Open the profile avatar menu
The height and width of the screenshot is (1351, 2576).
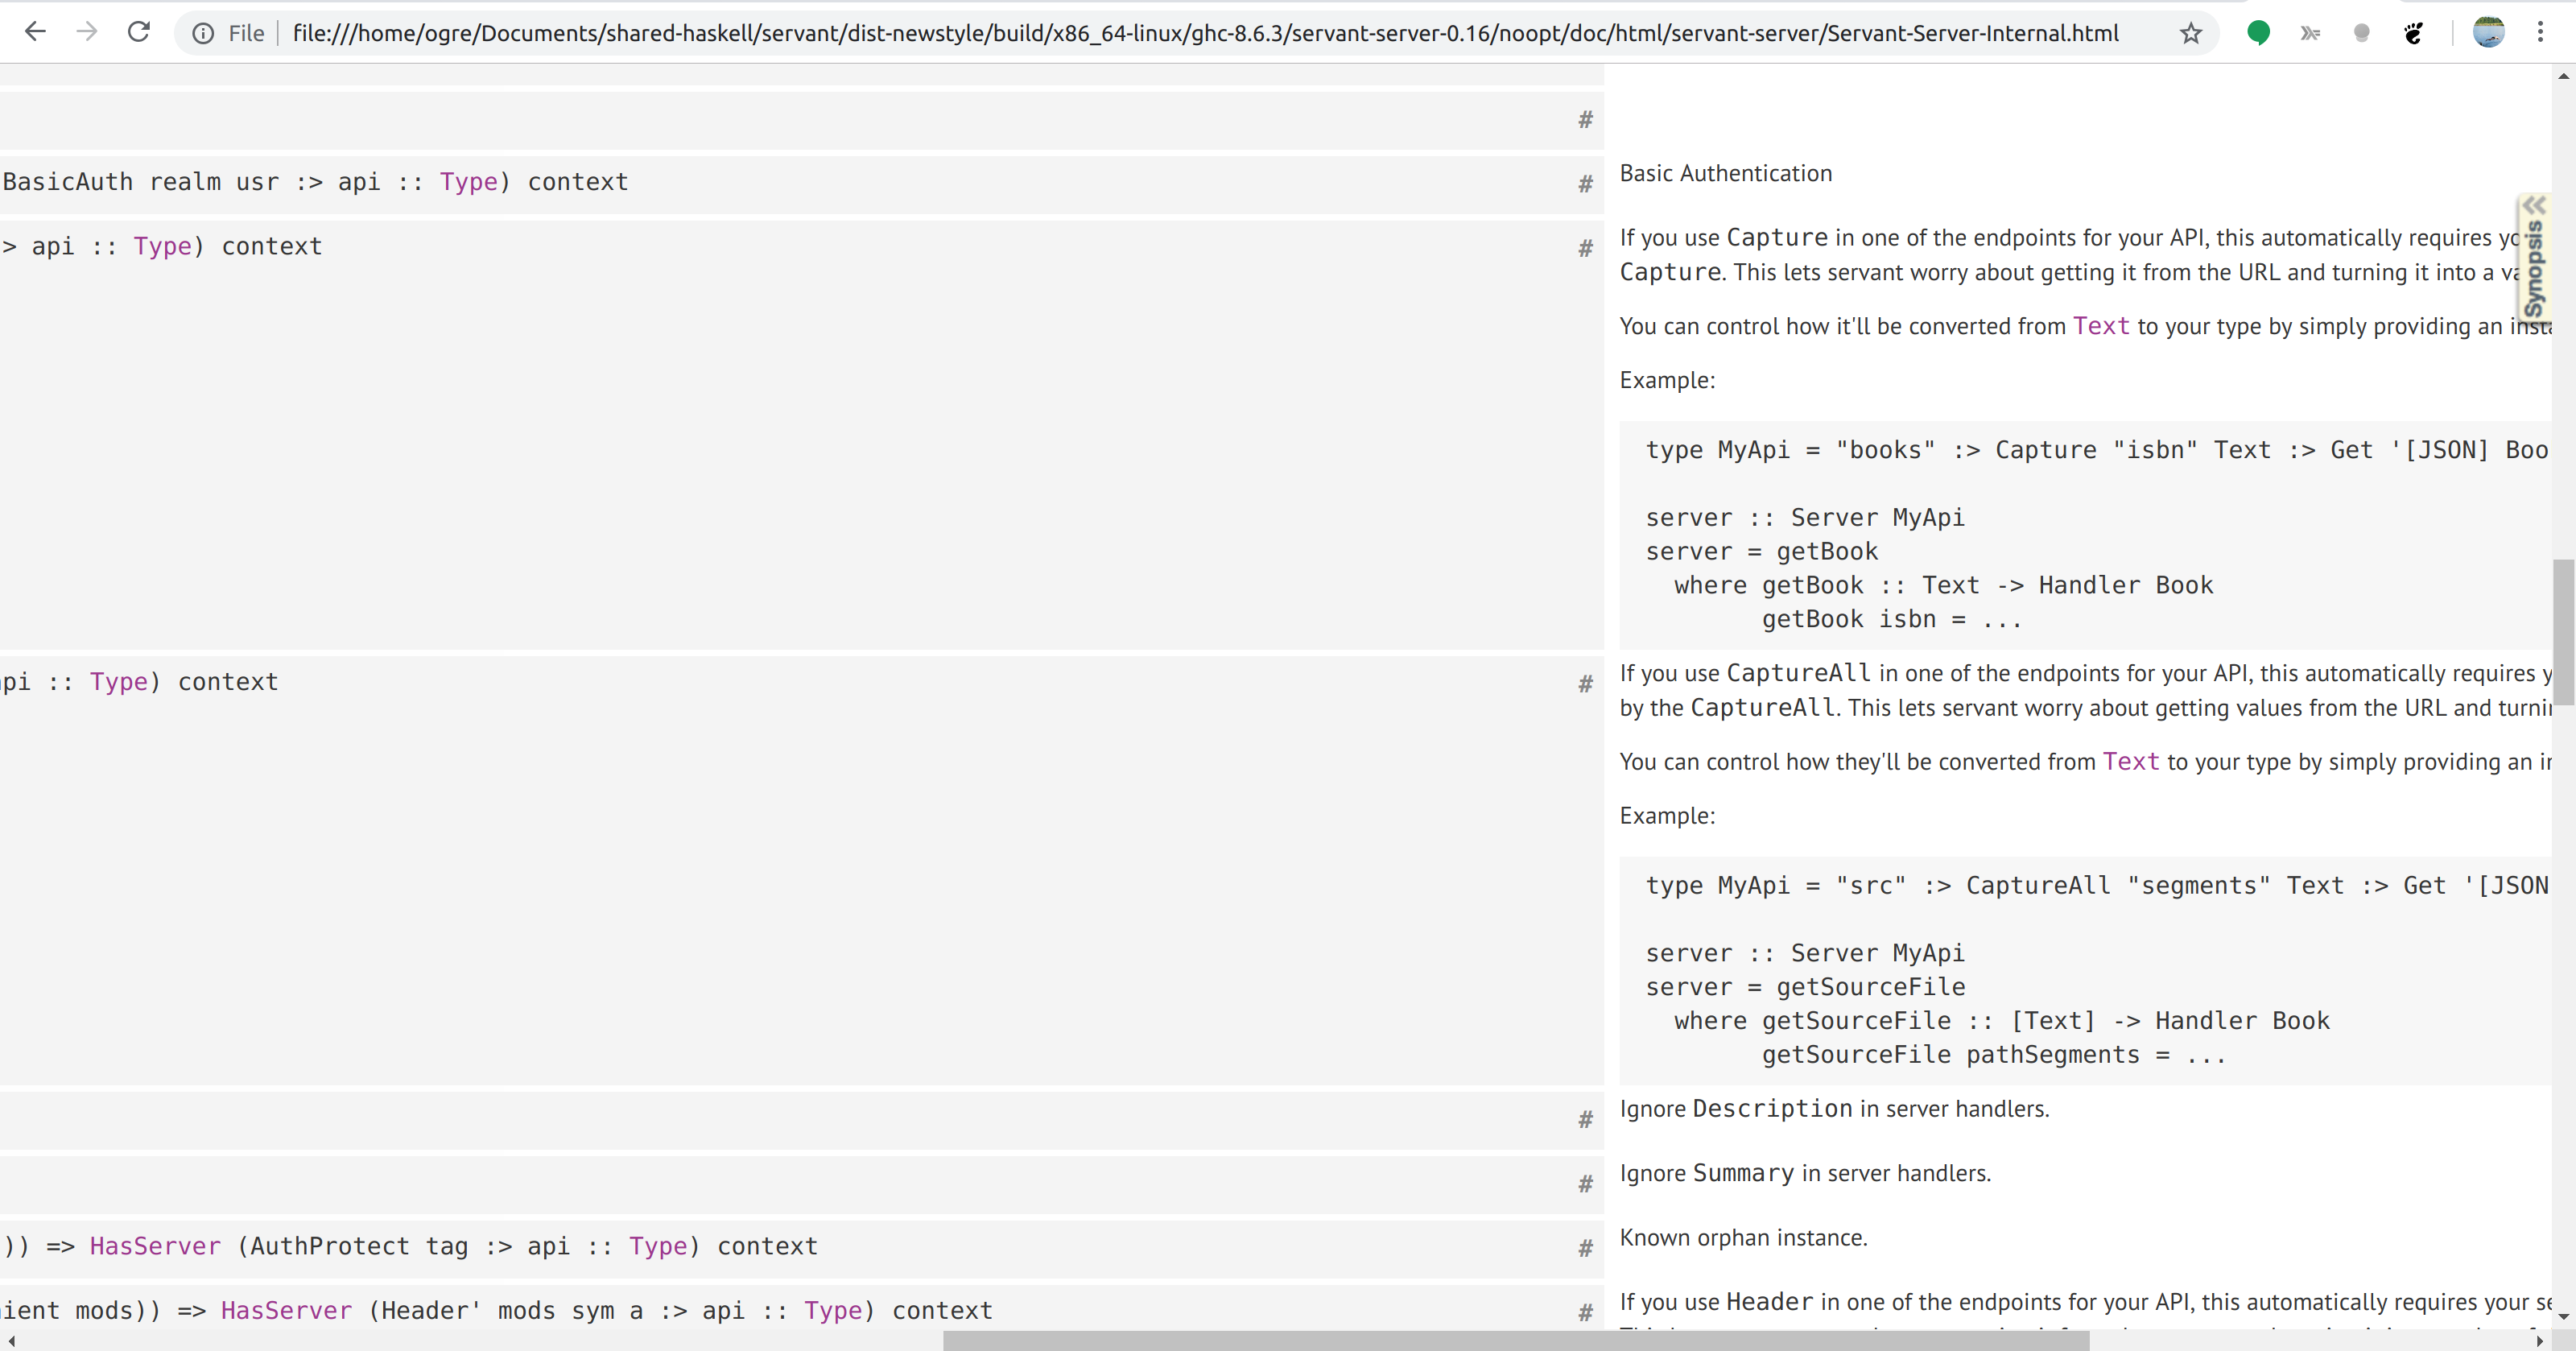(2488, 33)
